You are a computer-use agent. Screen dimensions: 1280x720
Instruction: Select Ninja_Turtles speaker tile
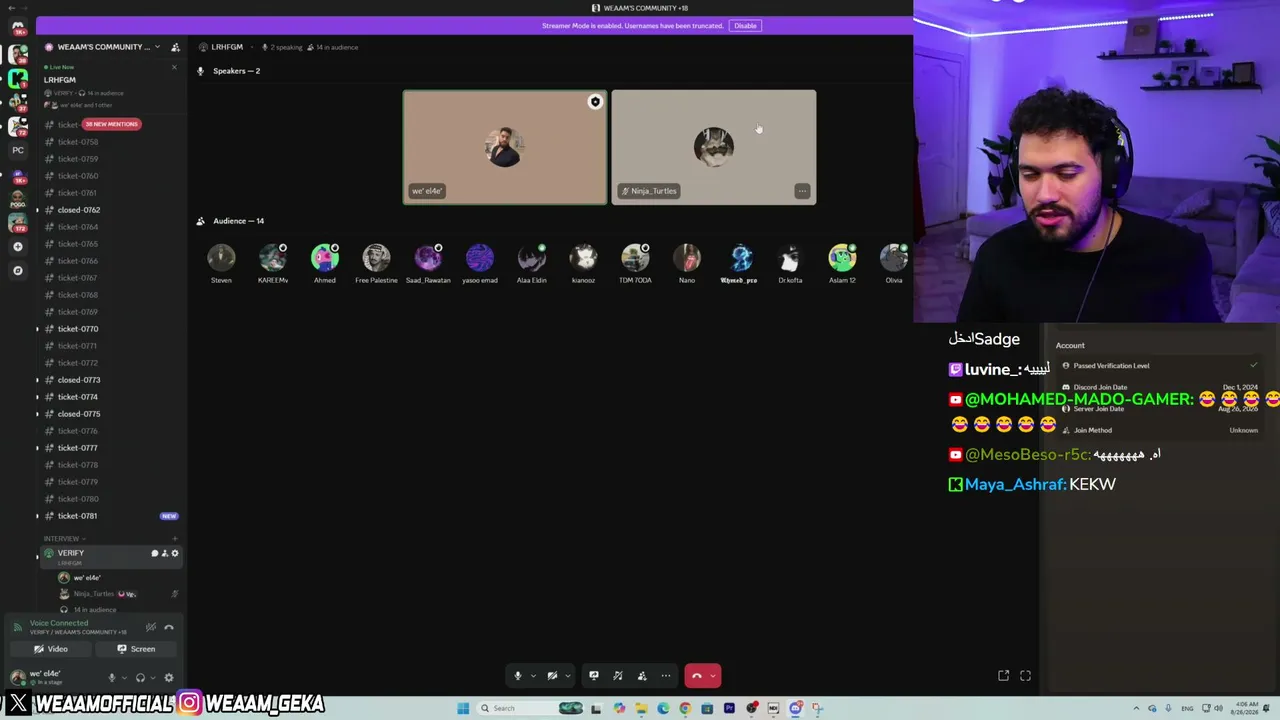point(714,147)
